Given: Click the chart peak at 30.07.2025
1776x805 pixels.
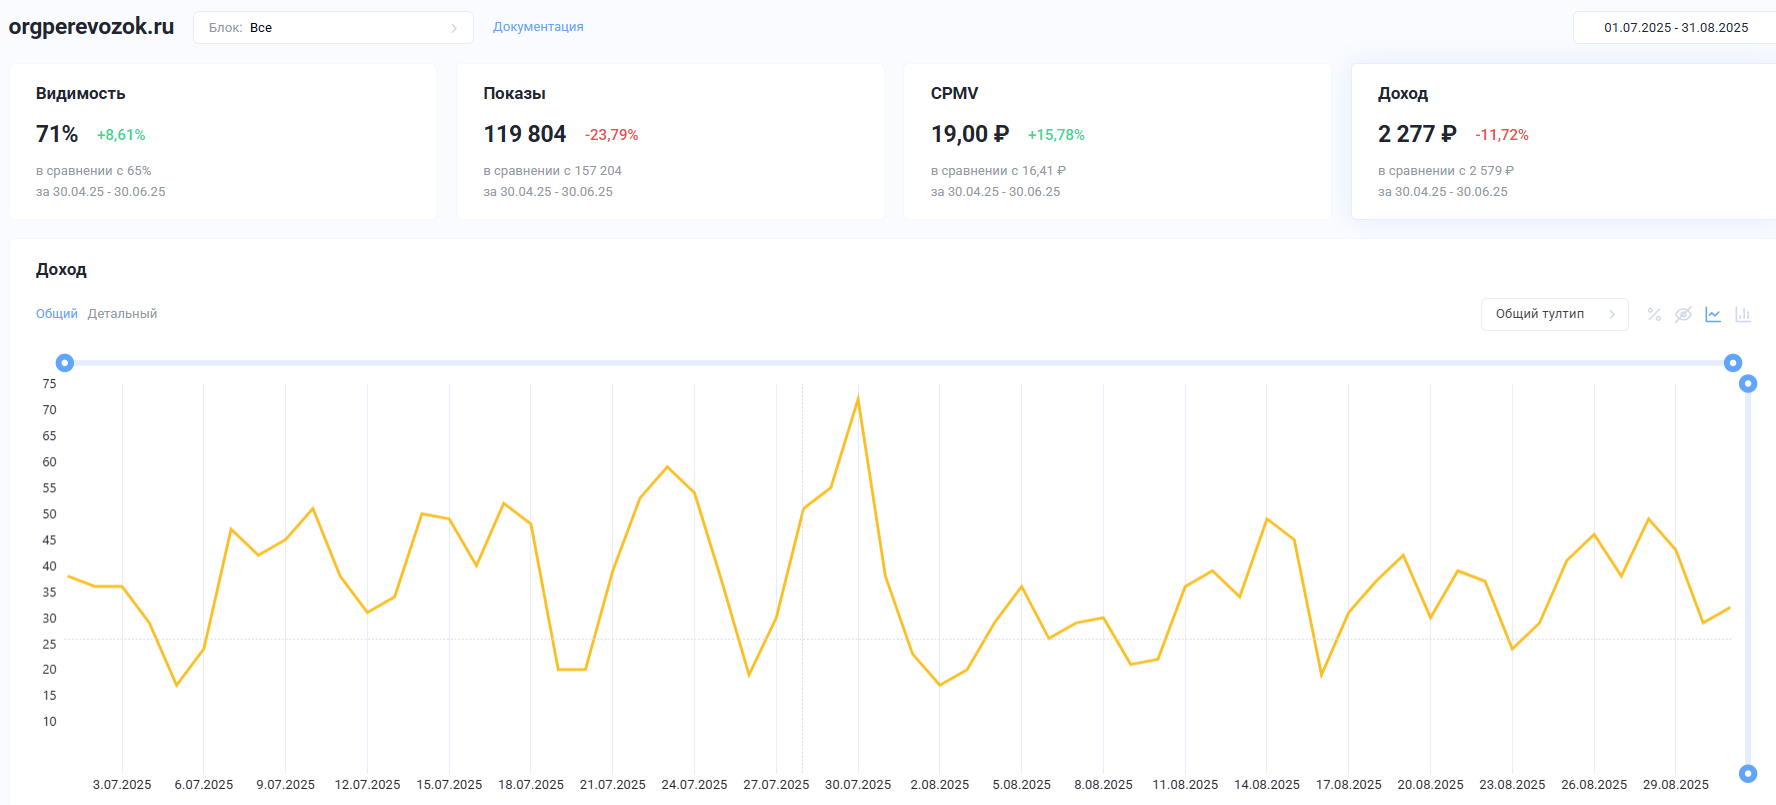Looking at the screenshot, I should (858, 399).
